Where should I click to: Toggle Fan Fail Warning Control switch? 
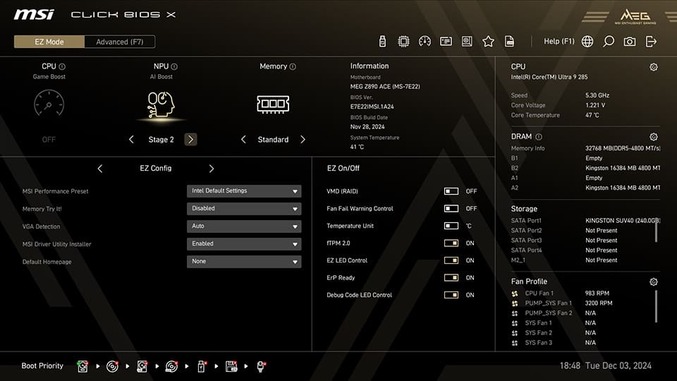point(451,208)
